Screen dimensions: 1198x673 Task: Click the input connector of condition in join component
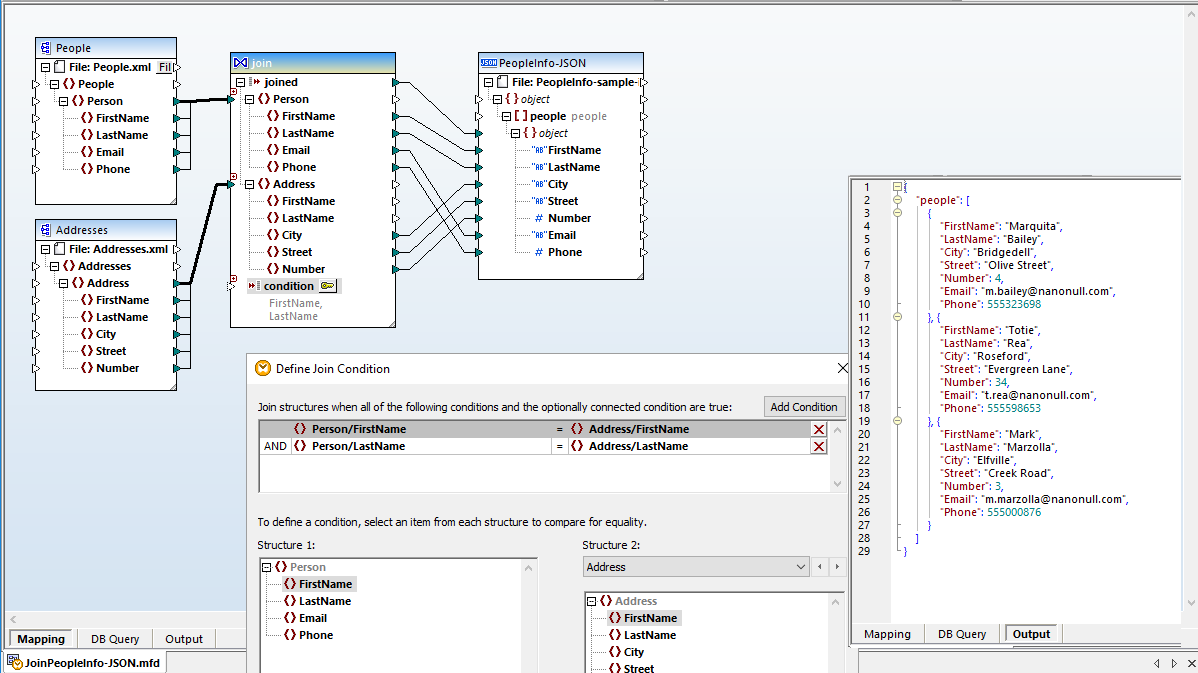coord(231,285)
